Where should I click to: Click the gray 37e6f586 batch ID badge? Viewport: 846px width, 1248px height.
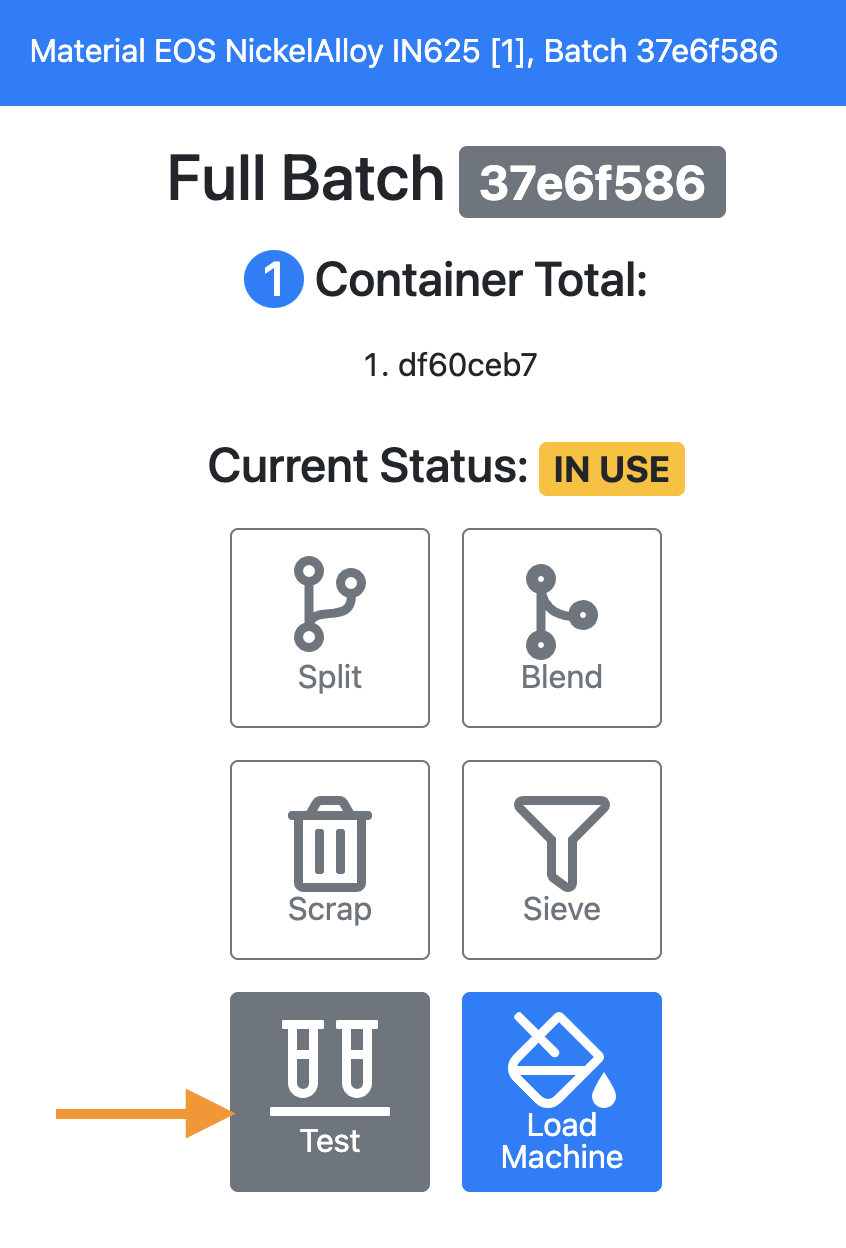592,182
